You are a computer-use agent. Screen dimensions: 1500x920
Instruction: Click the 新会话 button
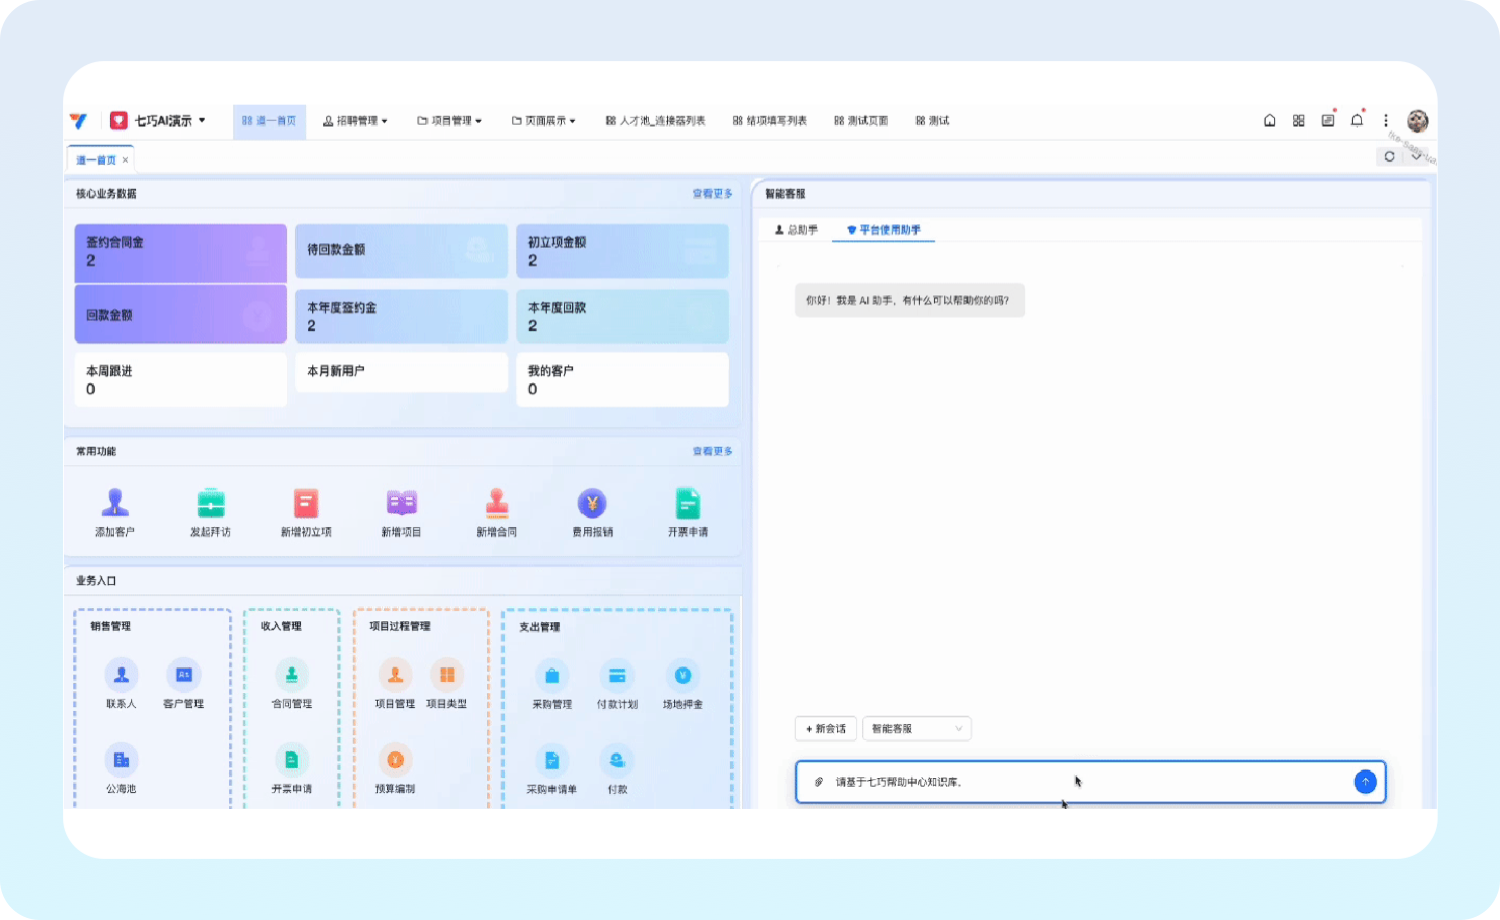pyautogui.click(x=826, y=729)
